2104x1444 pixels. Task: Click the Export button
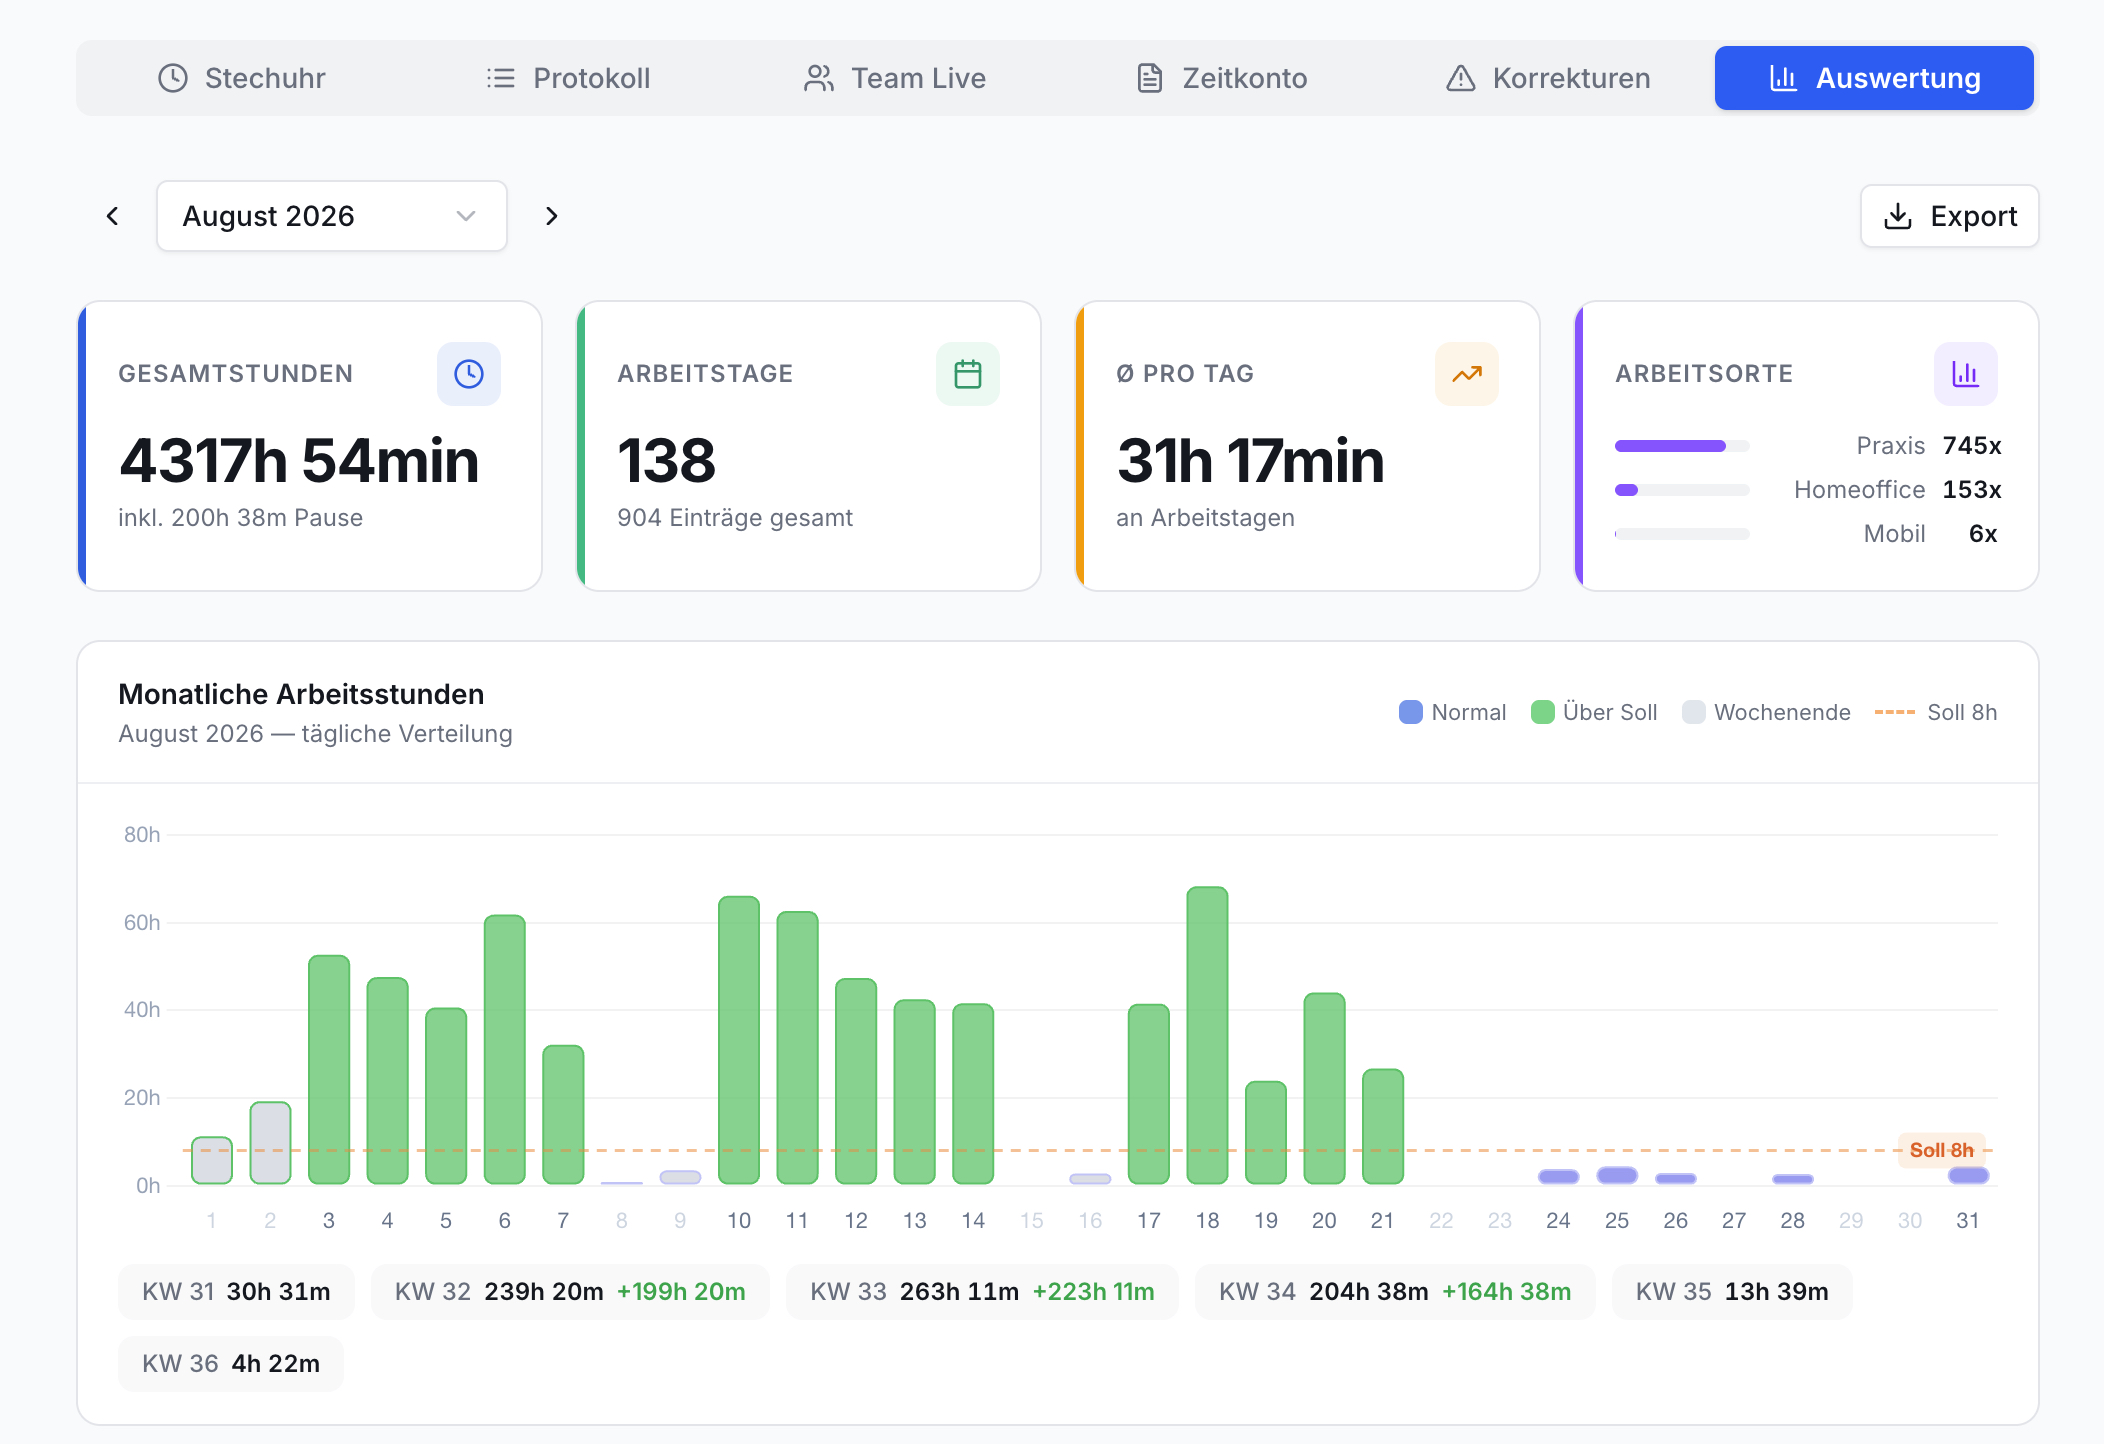(x=1949, y=216)
